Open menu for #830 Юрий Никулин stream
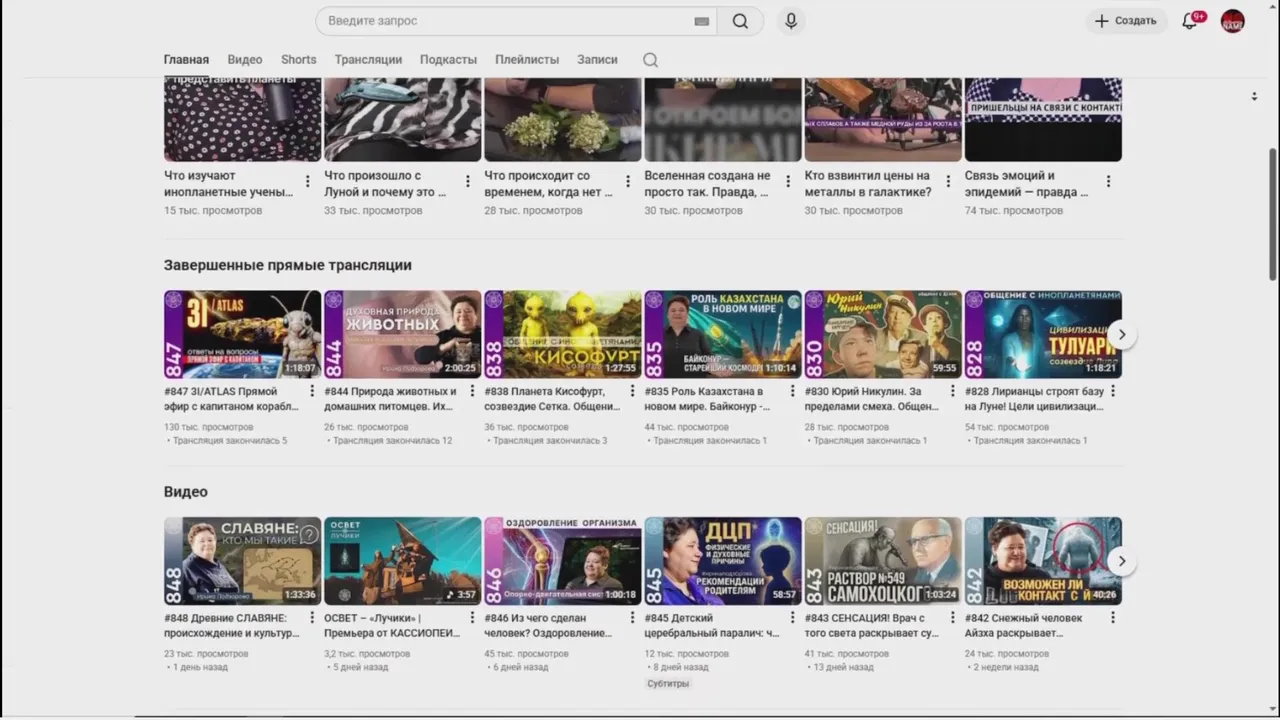This screenshot has height=720, width=1280. (952, 391)
